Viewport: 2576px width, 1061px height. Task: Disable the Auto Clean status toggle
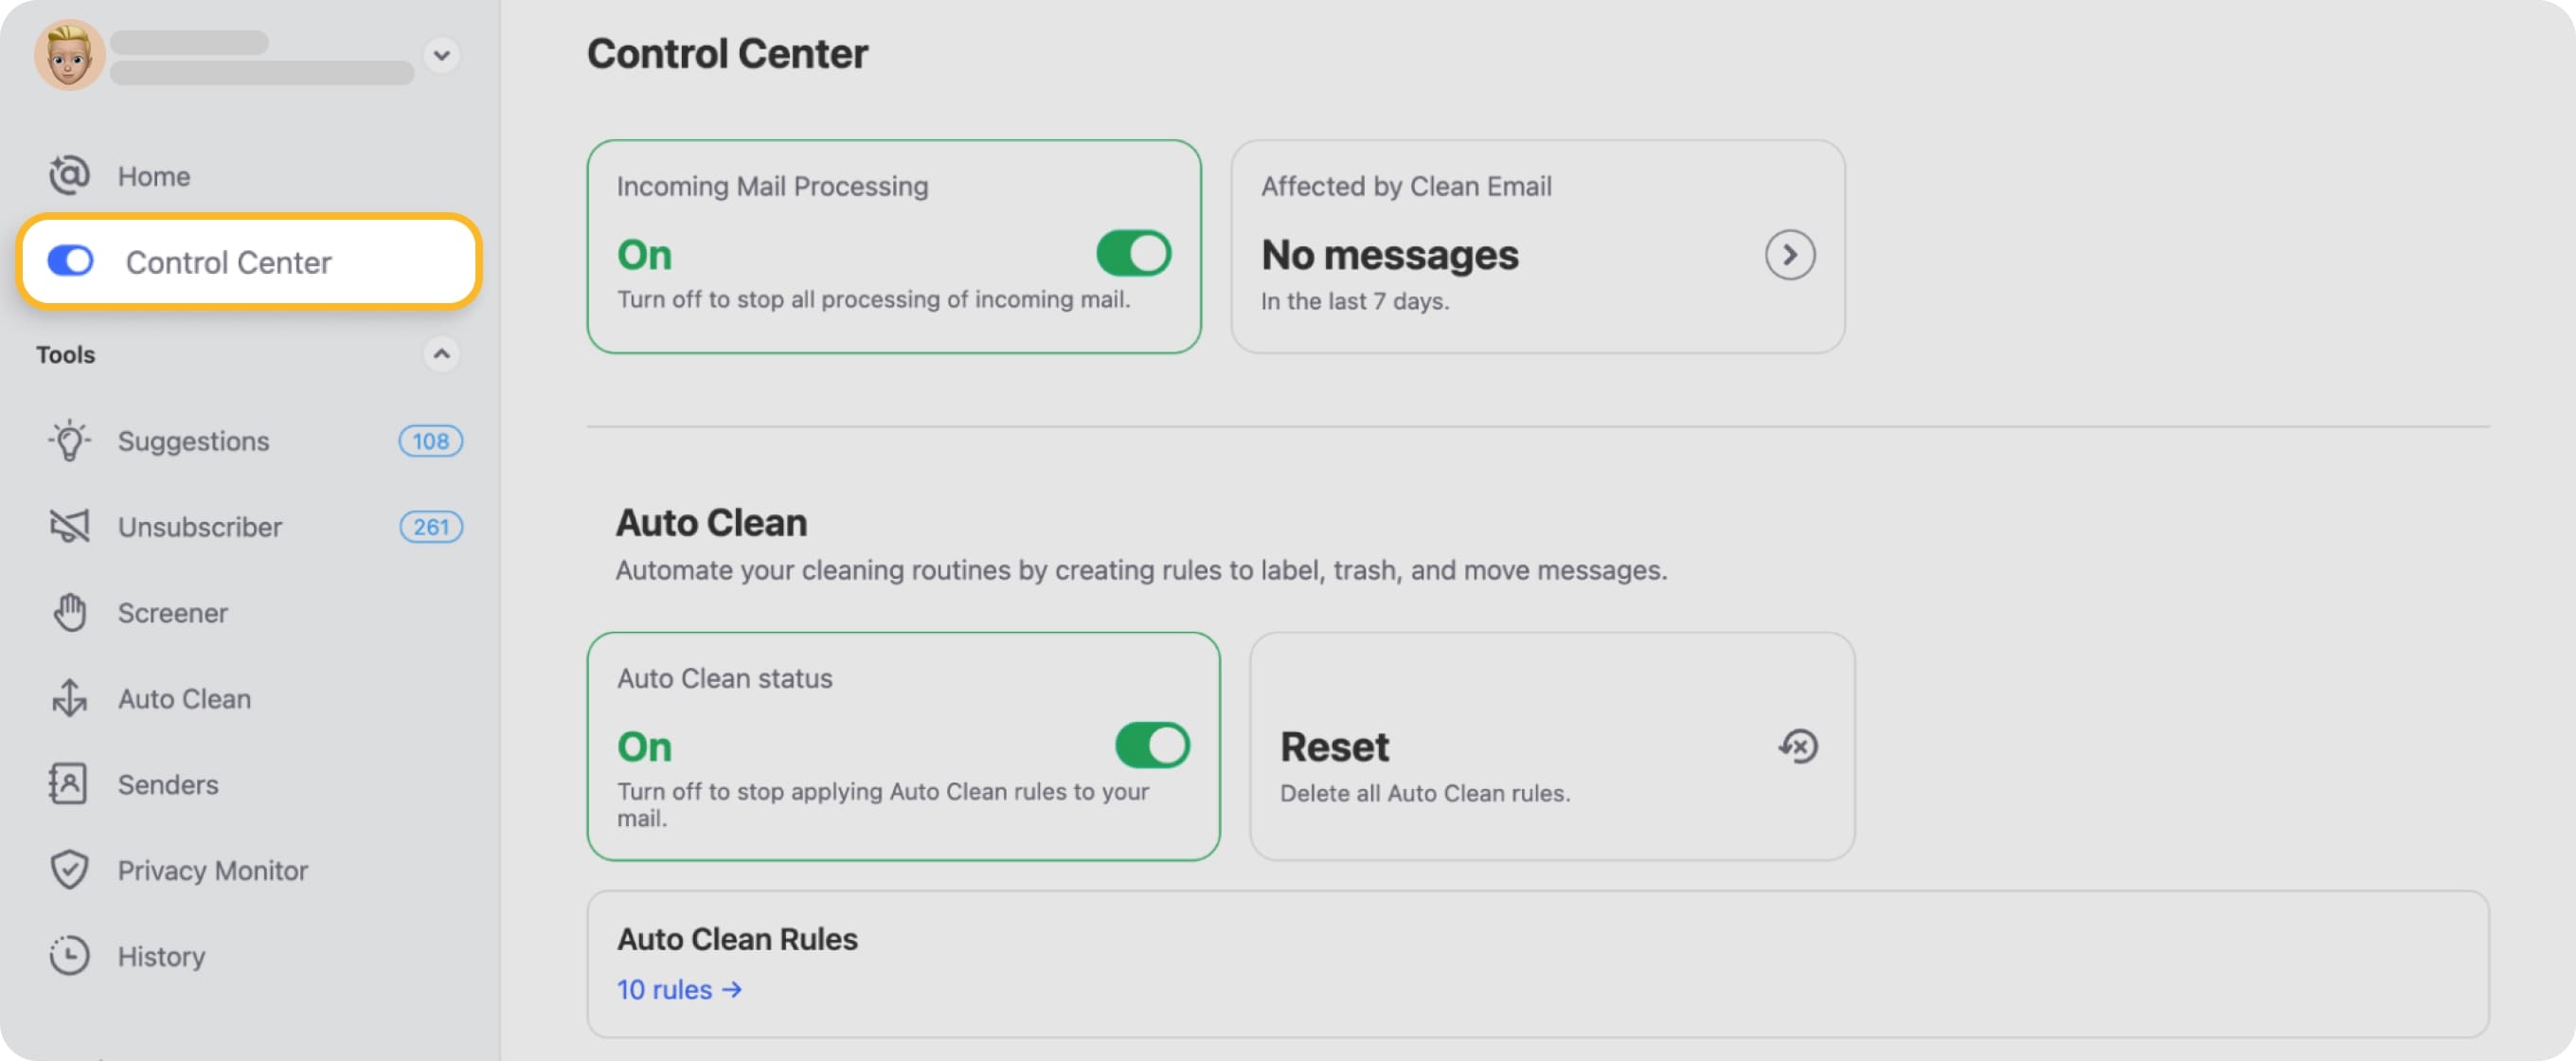point(1153,744)
